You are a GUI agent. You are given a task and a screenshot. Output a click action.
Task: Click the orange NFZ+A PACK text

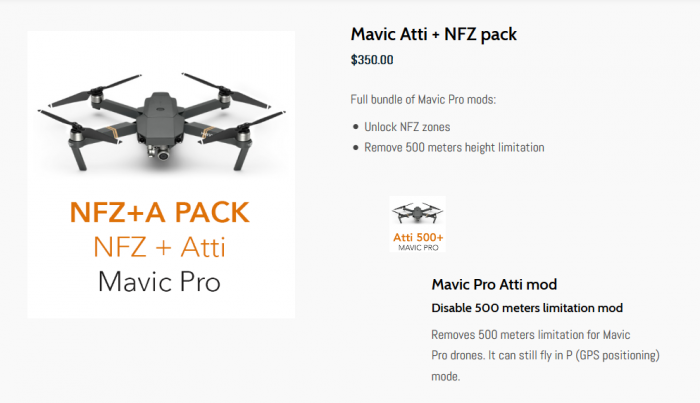160,213
